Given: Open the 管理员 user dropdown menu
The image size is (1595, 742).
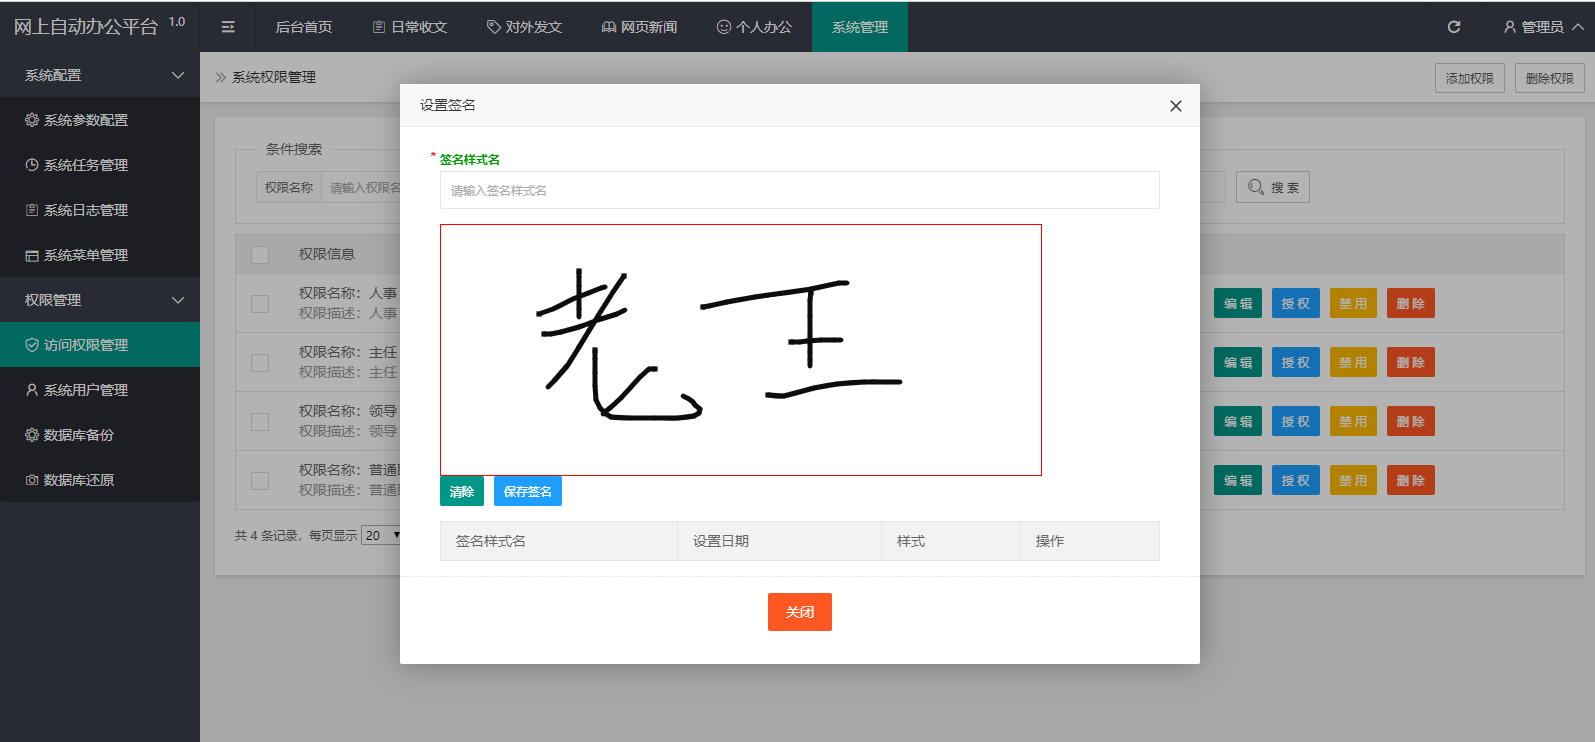Looking at the screenshot, I should [x=1543, y=27].
